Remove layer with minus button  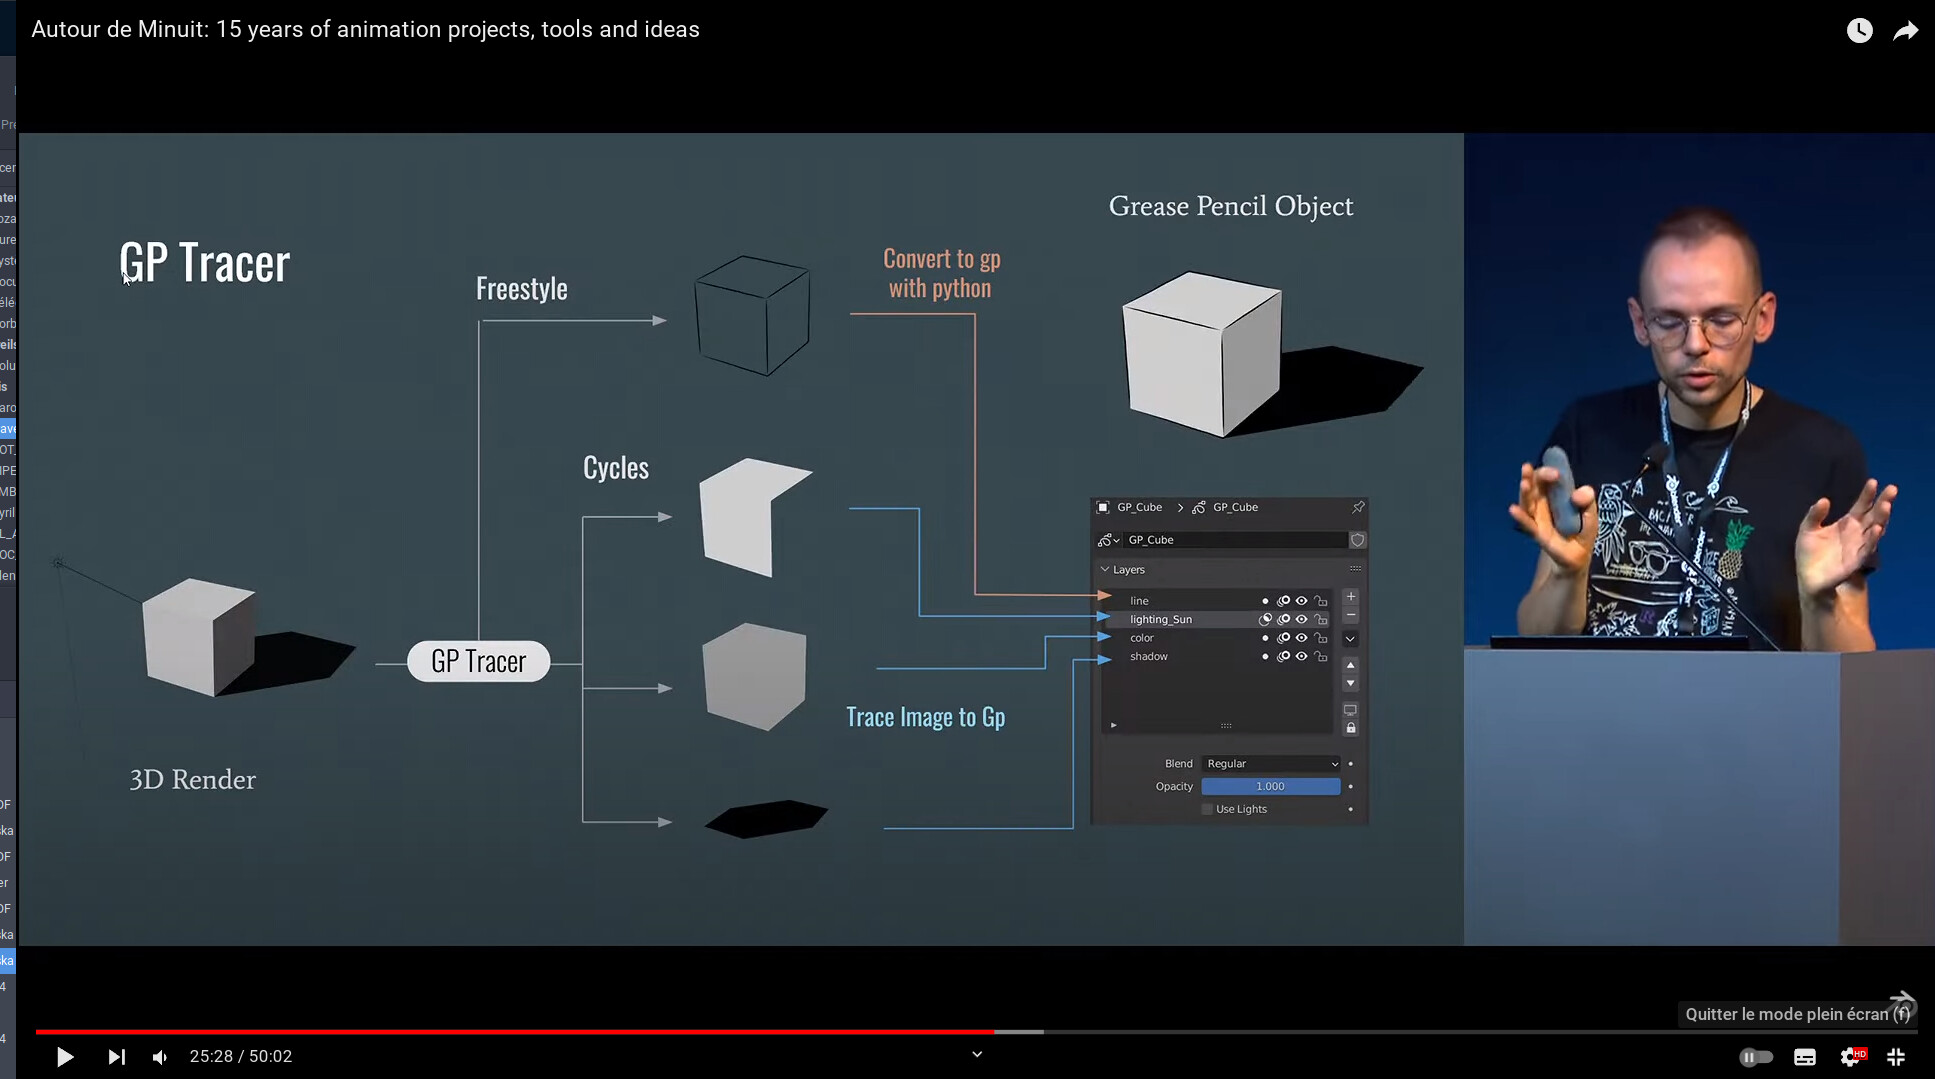pos(1351,615)
